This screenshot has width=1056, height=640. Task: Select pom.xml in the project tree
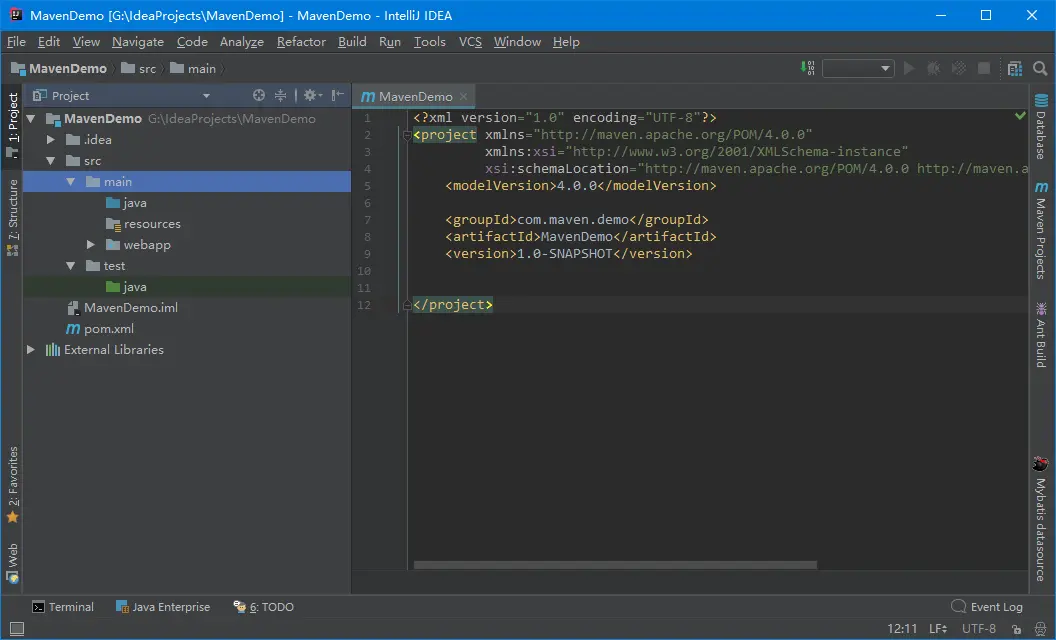pos(108,329)
